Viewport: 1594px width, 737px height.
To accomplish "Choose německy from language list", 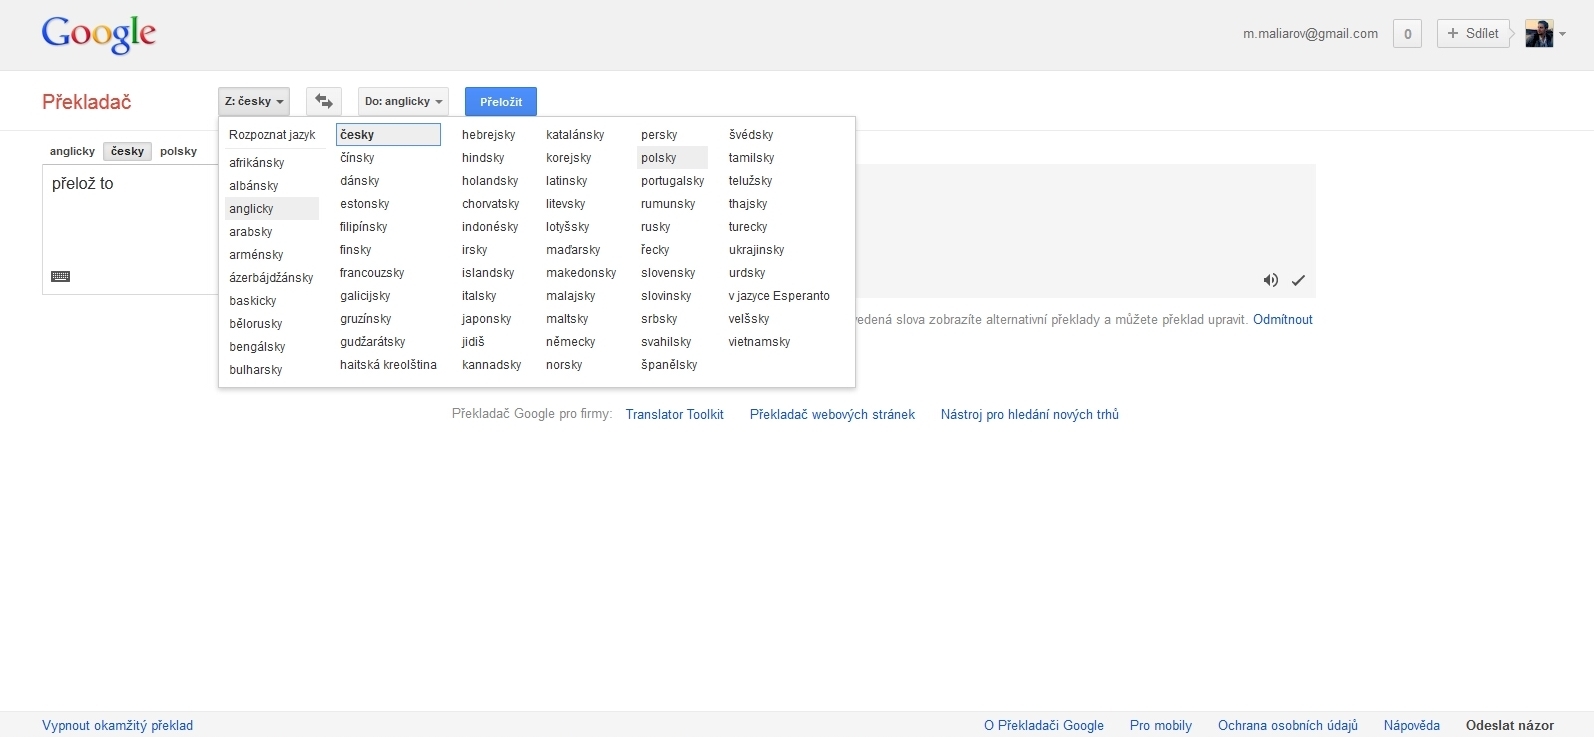I will tap(571, 342).
